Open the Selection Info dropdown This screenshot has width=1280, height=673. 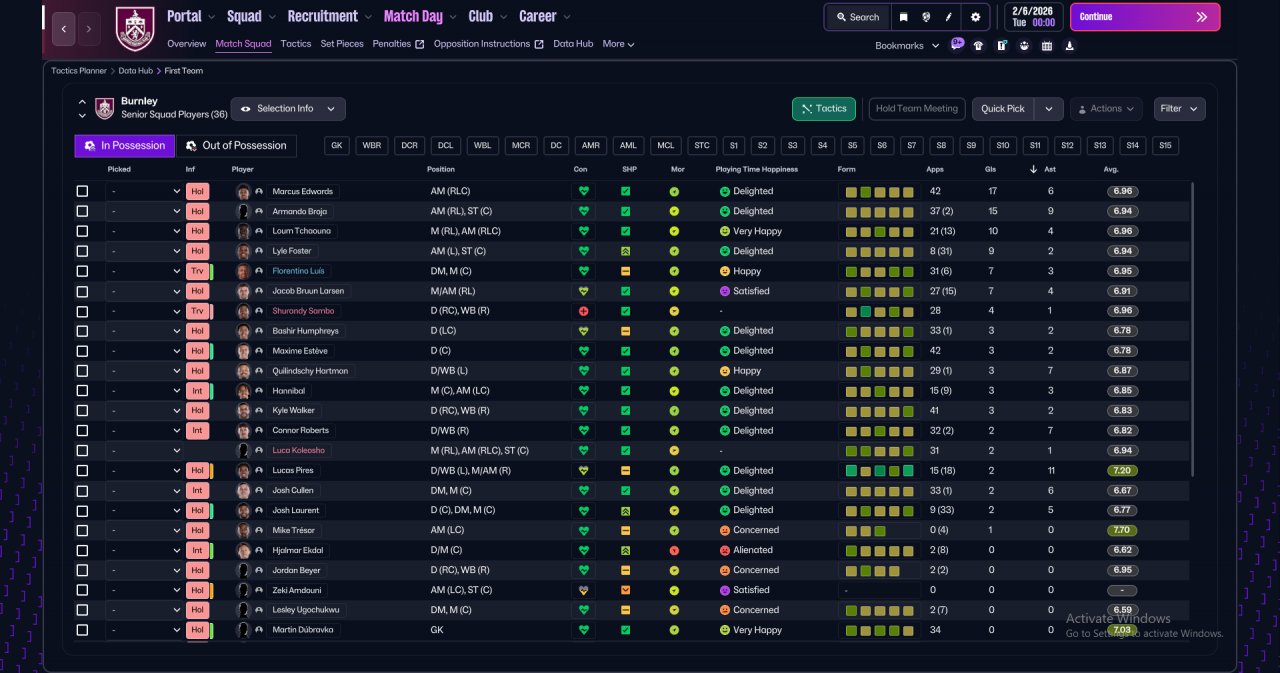pos(288,109)
